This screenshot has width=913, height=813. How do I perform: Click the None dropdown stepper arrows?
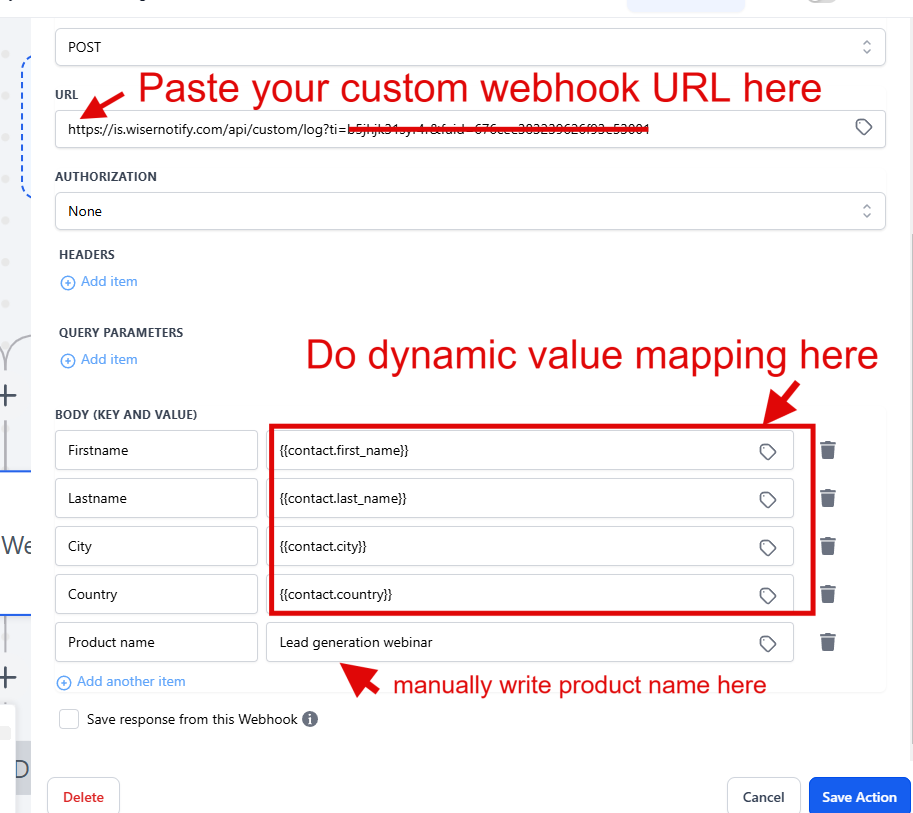866,211
